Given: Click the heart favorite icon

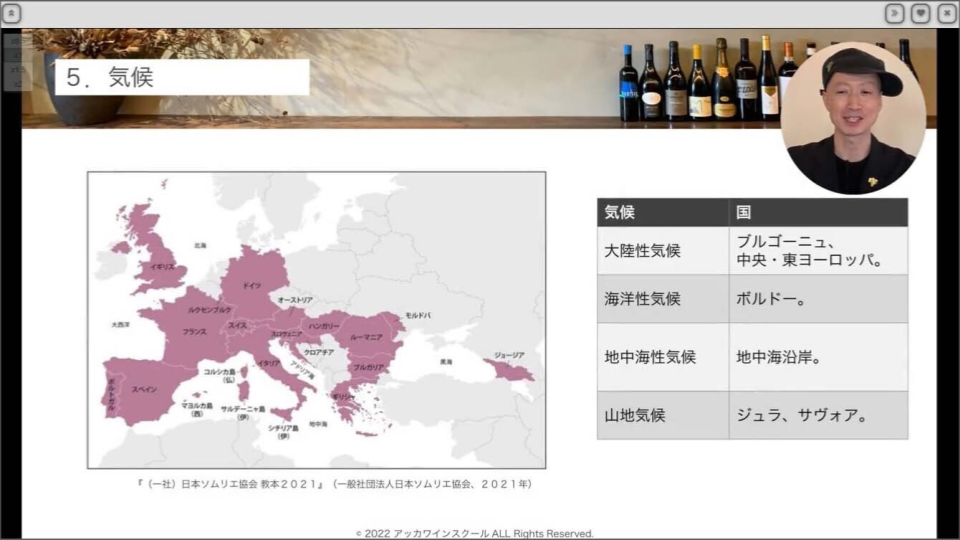Looking at the screenshot, I should (x=921, y=13).
